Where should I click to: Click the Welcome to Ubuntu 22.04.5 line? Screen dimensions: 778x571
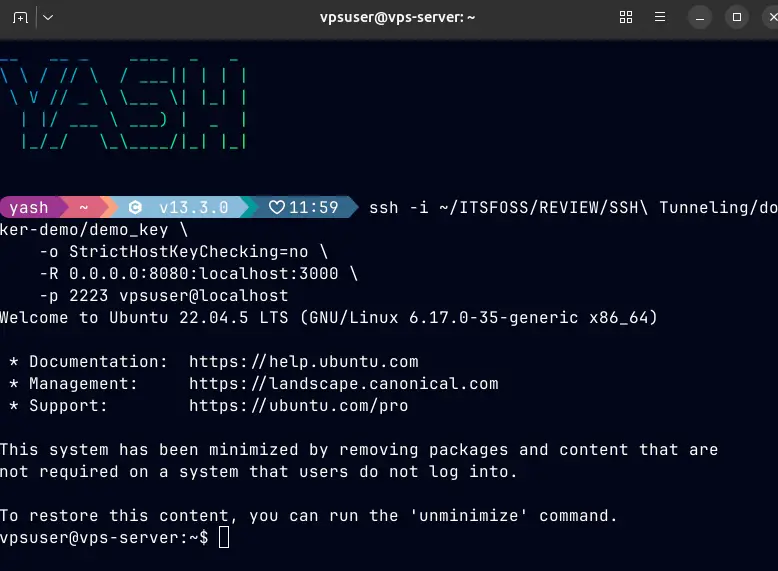pyautogui.click(x=328, y=318)
